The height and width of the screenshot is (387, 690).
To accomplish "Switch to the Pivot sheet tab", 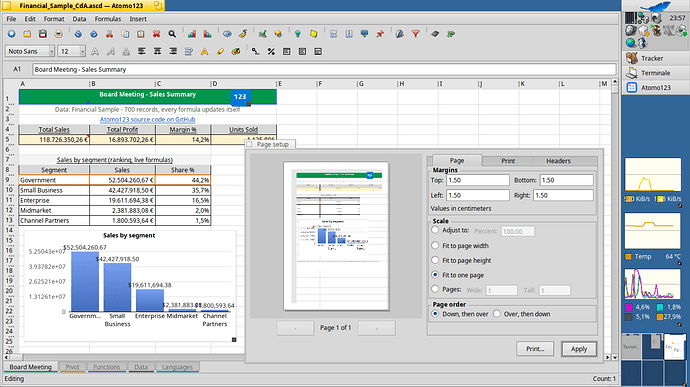I will click(73, 367).
